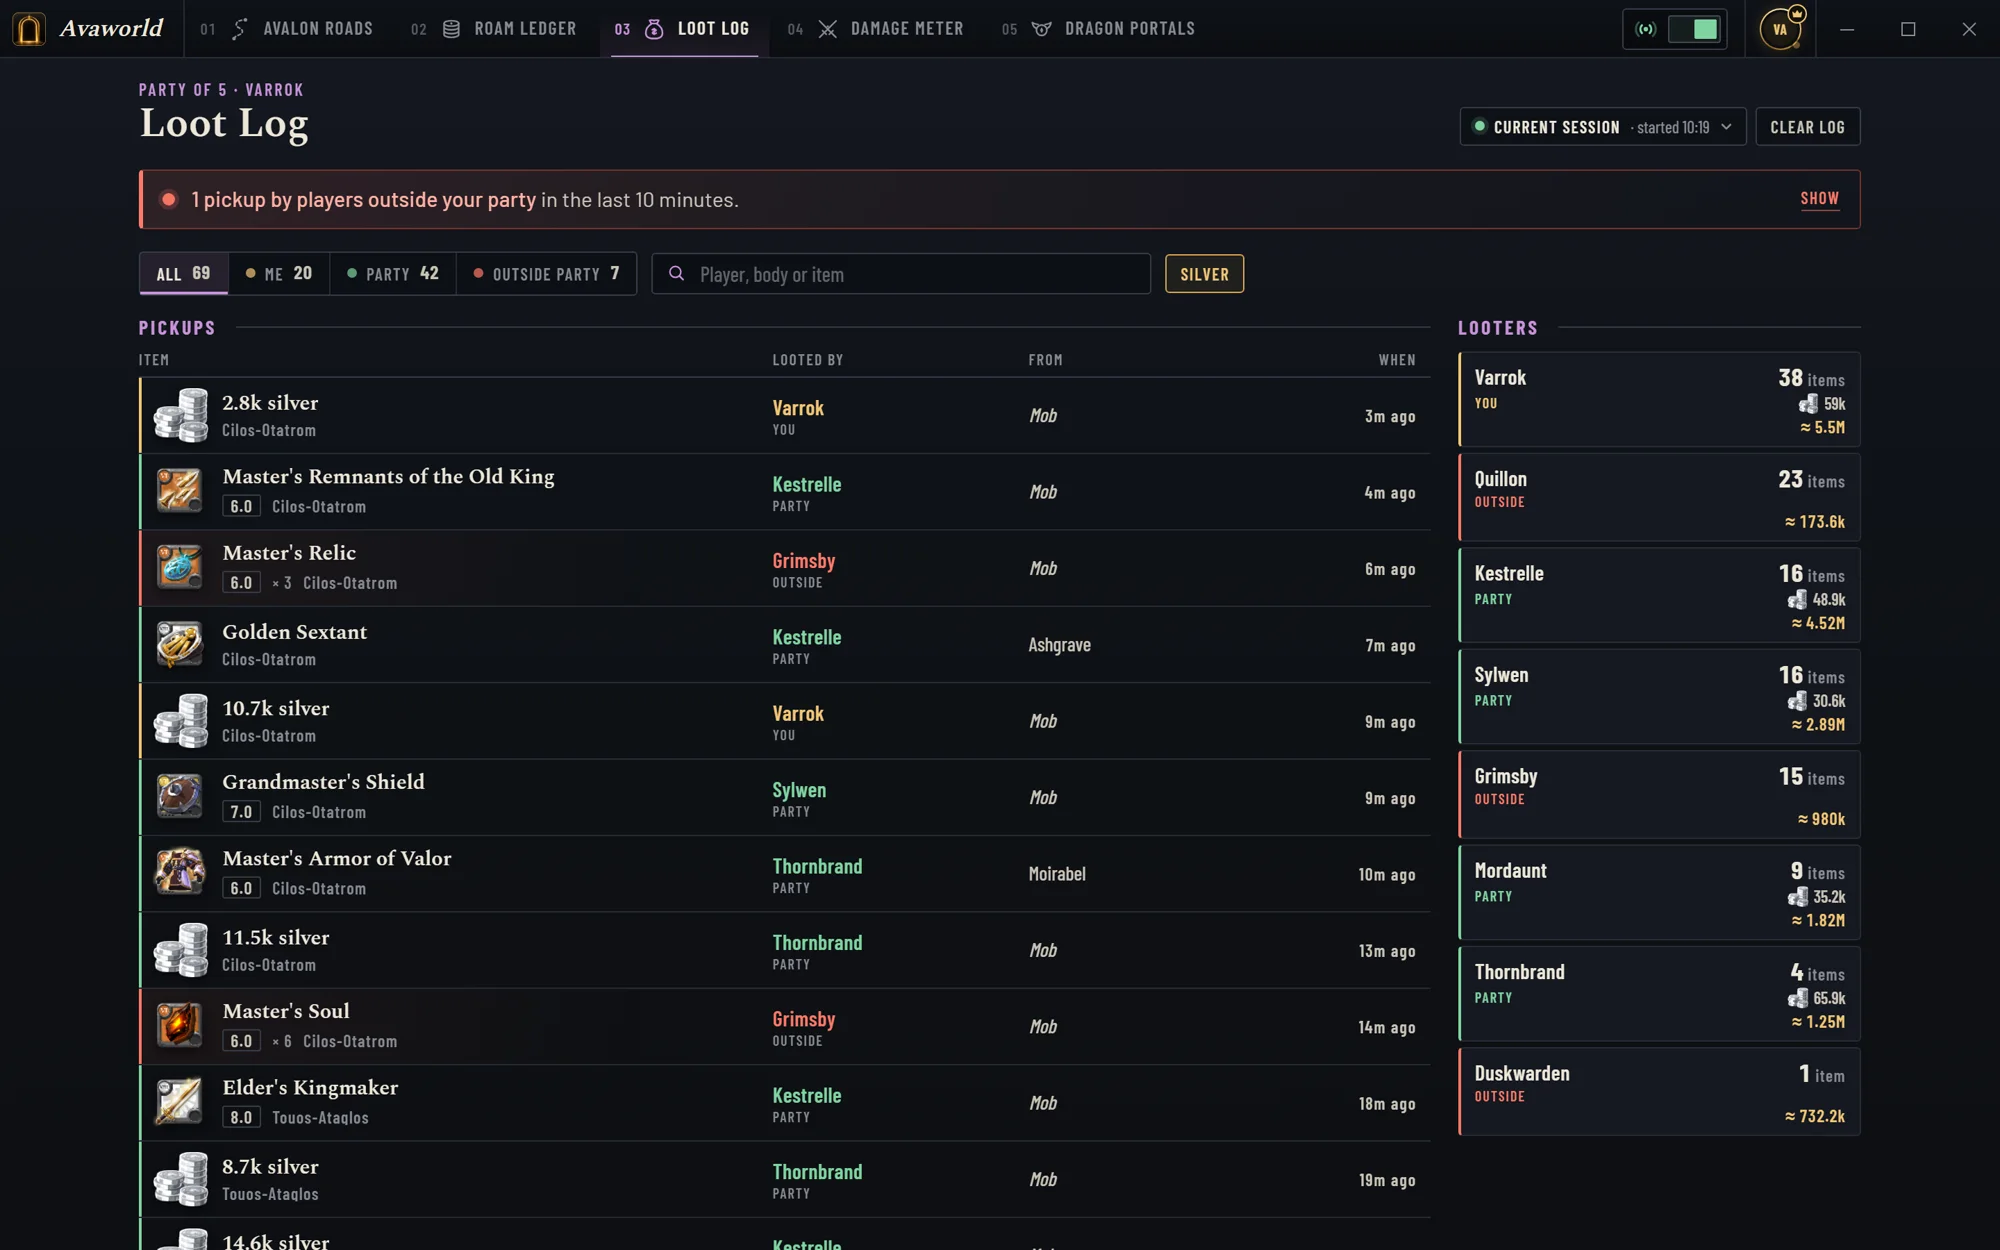
Task: Select the Duskwarden looter card
Action: 1659,1091
